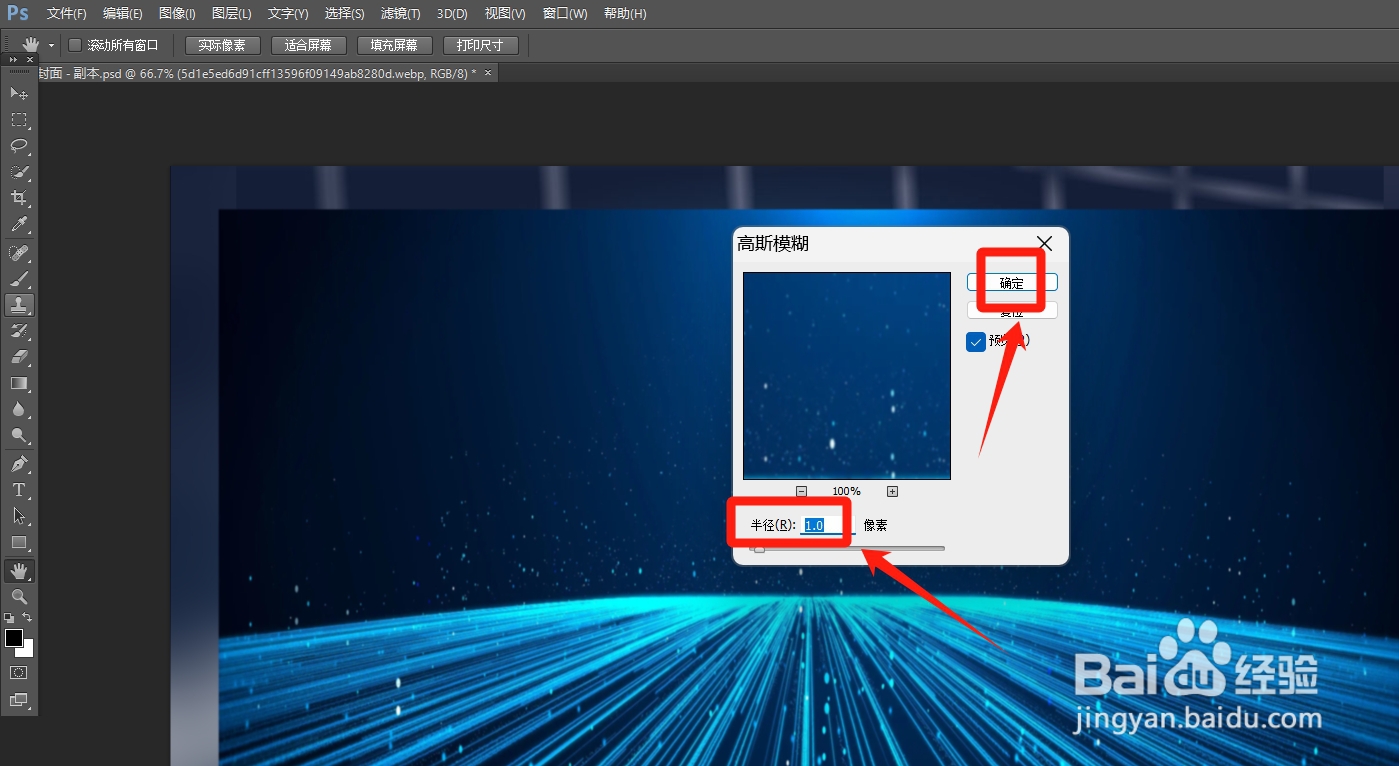
Task: Select the Spot Healing Brush tool
Action: pyautogui.click(x=19, y=253)
